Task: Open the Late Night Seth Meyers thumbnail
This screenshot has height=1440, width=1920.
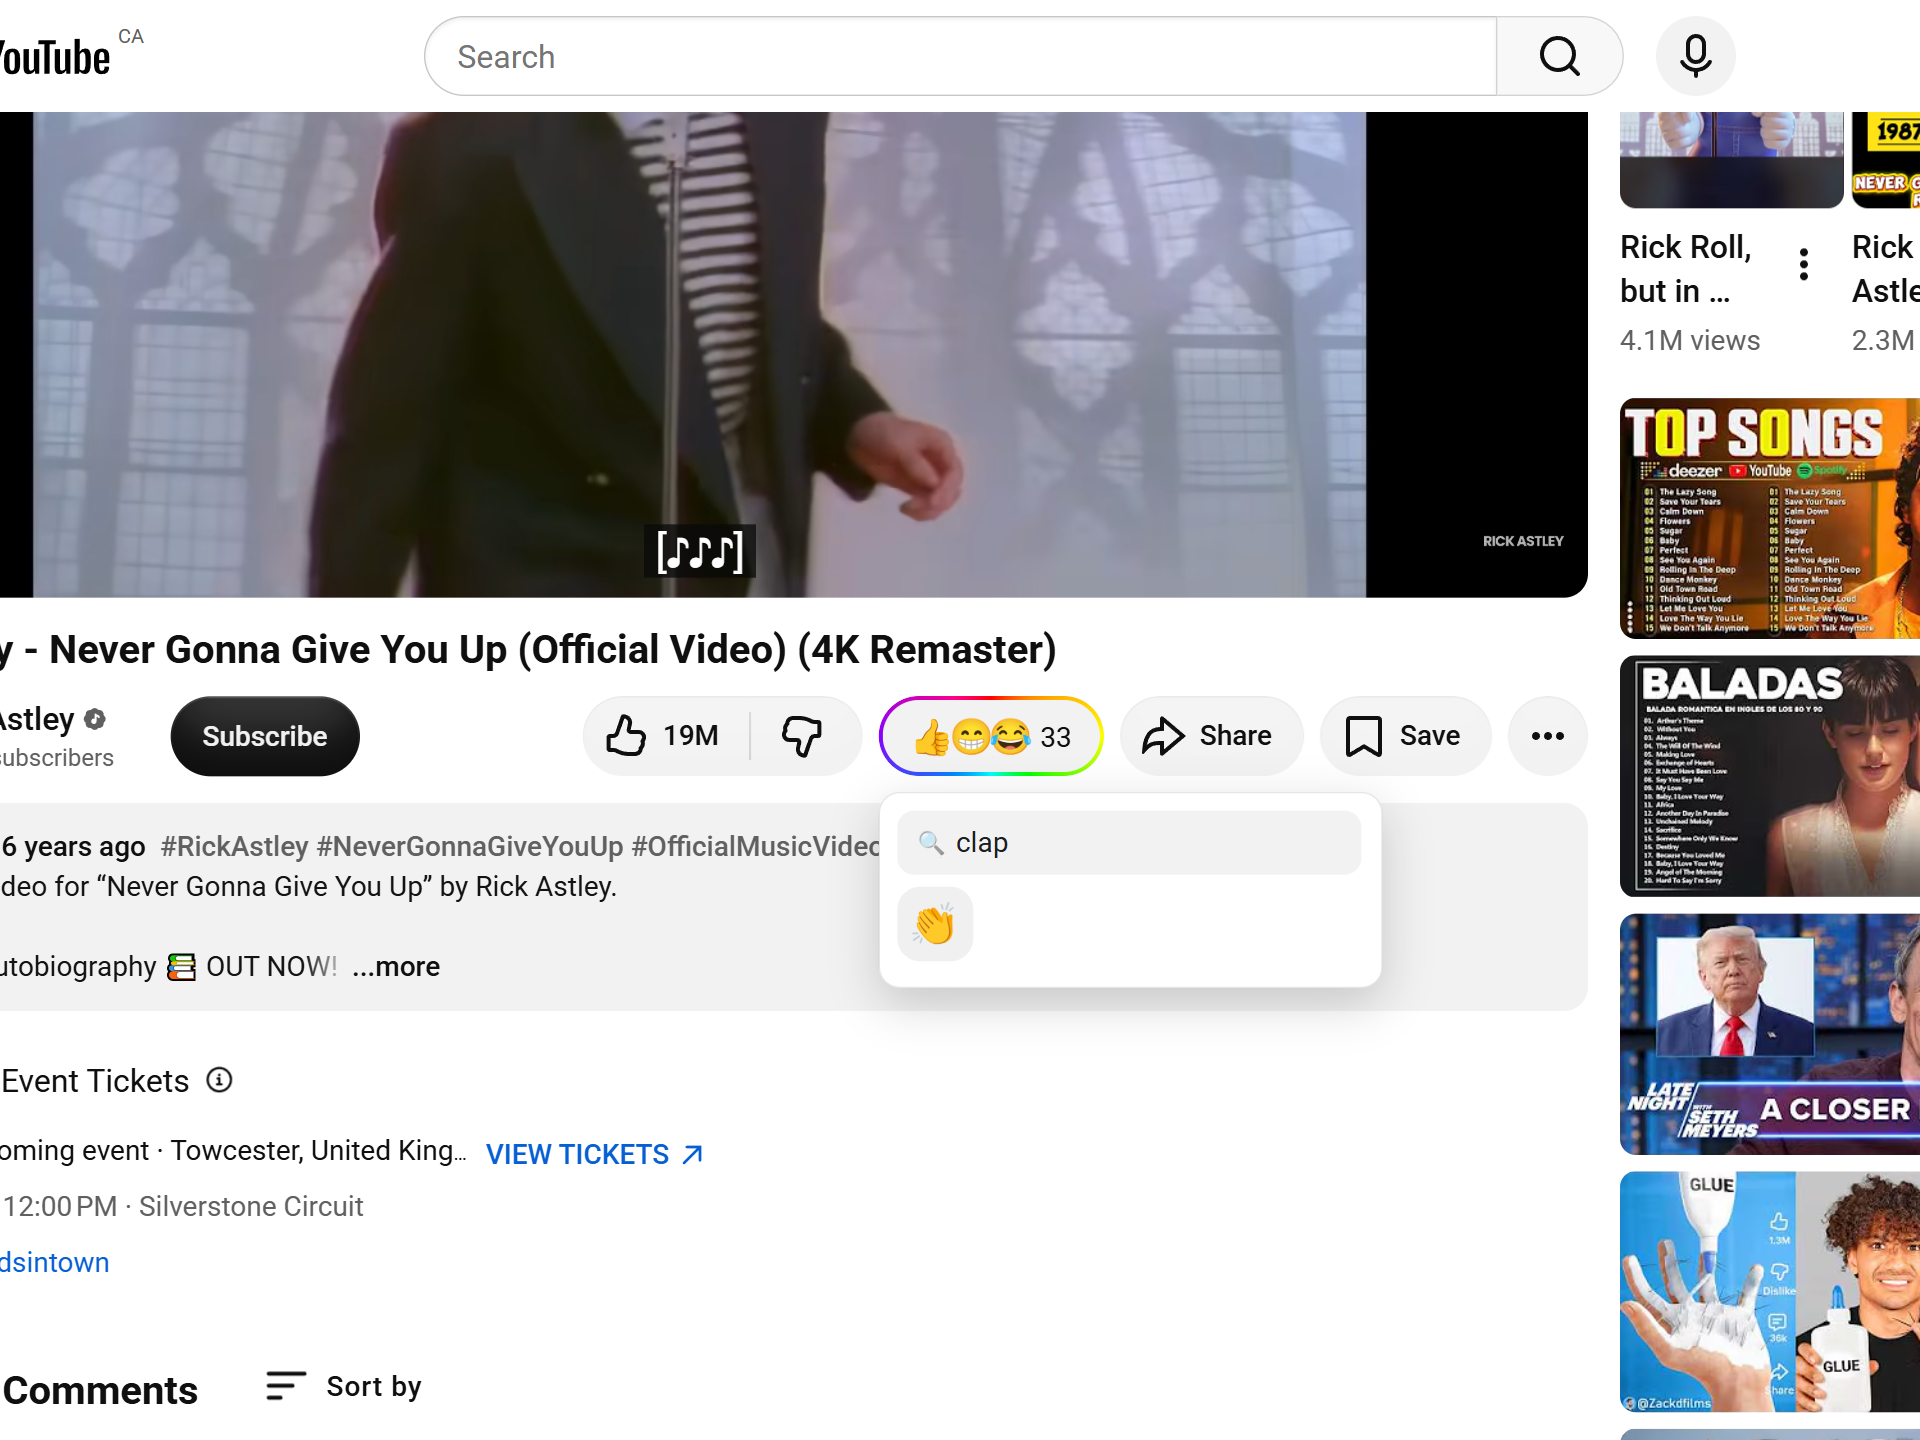Action: coord(1770,1034)
